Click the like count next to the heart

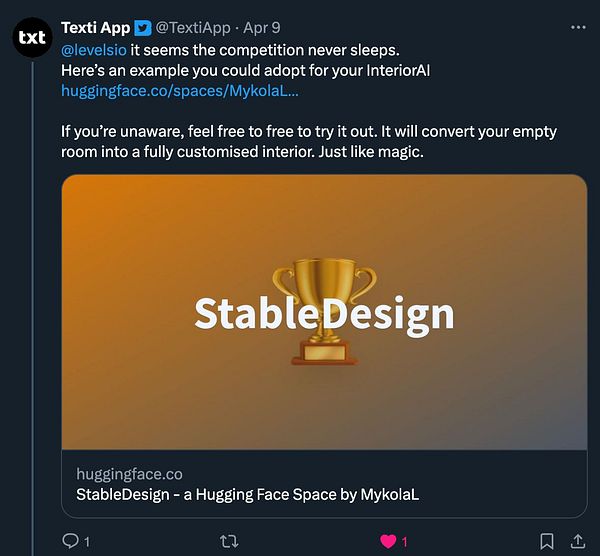tap(404, 541)
